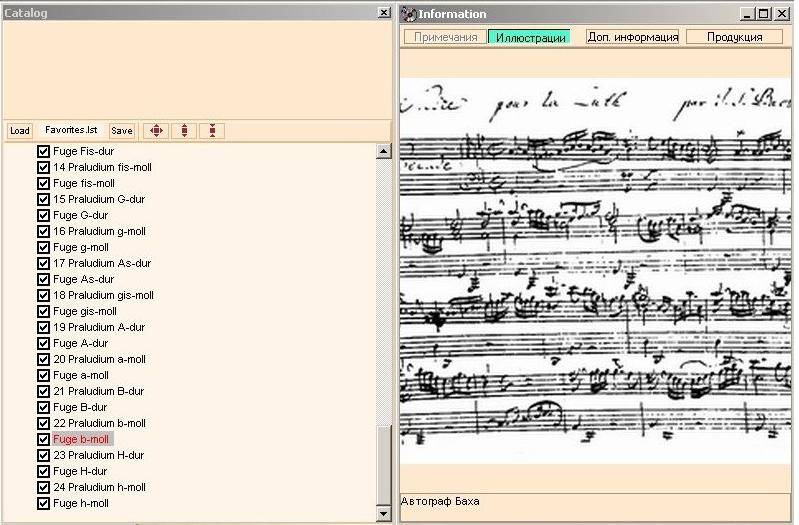Image resolution: width=799 pixels, height=525 pixels.
Task: Click the Save button
Action: tap(122, 131)
